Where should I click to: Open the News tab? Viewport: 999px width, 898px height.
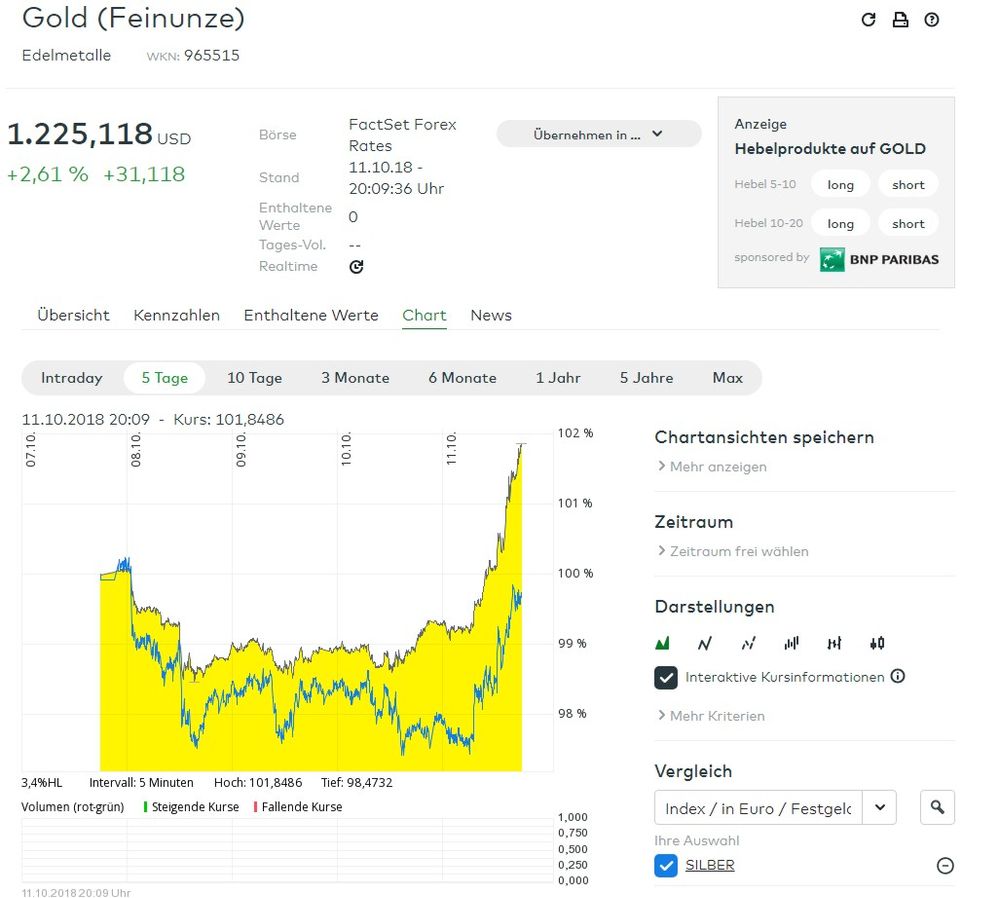point(491,315)
